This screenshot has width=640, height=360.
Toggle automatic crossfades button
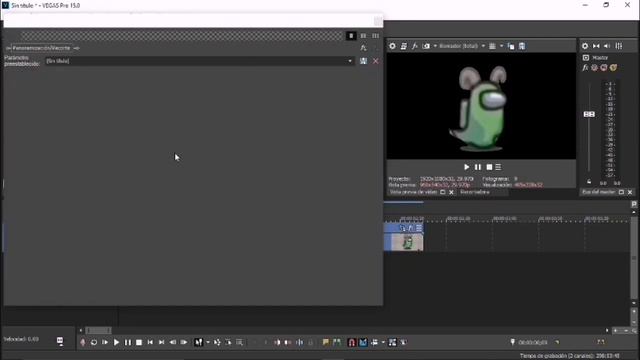click(363, 342)
